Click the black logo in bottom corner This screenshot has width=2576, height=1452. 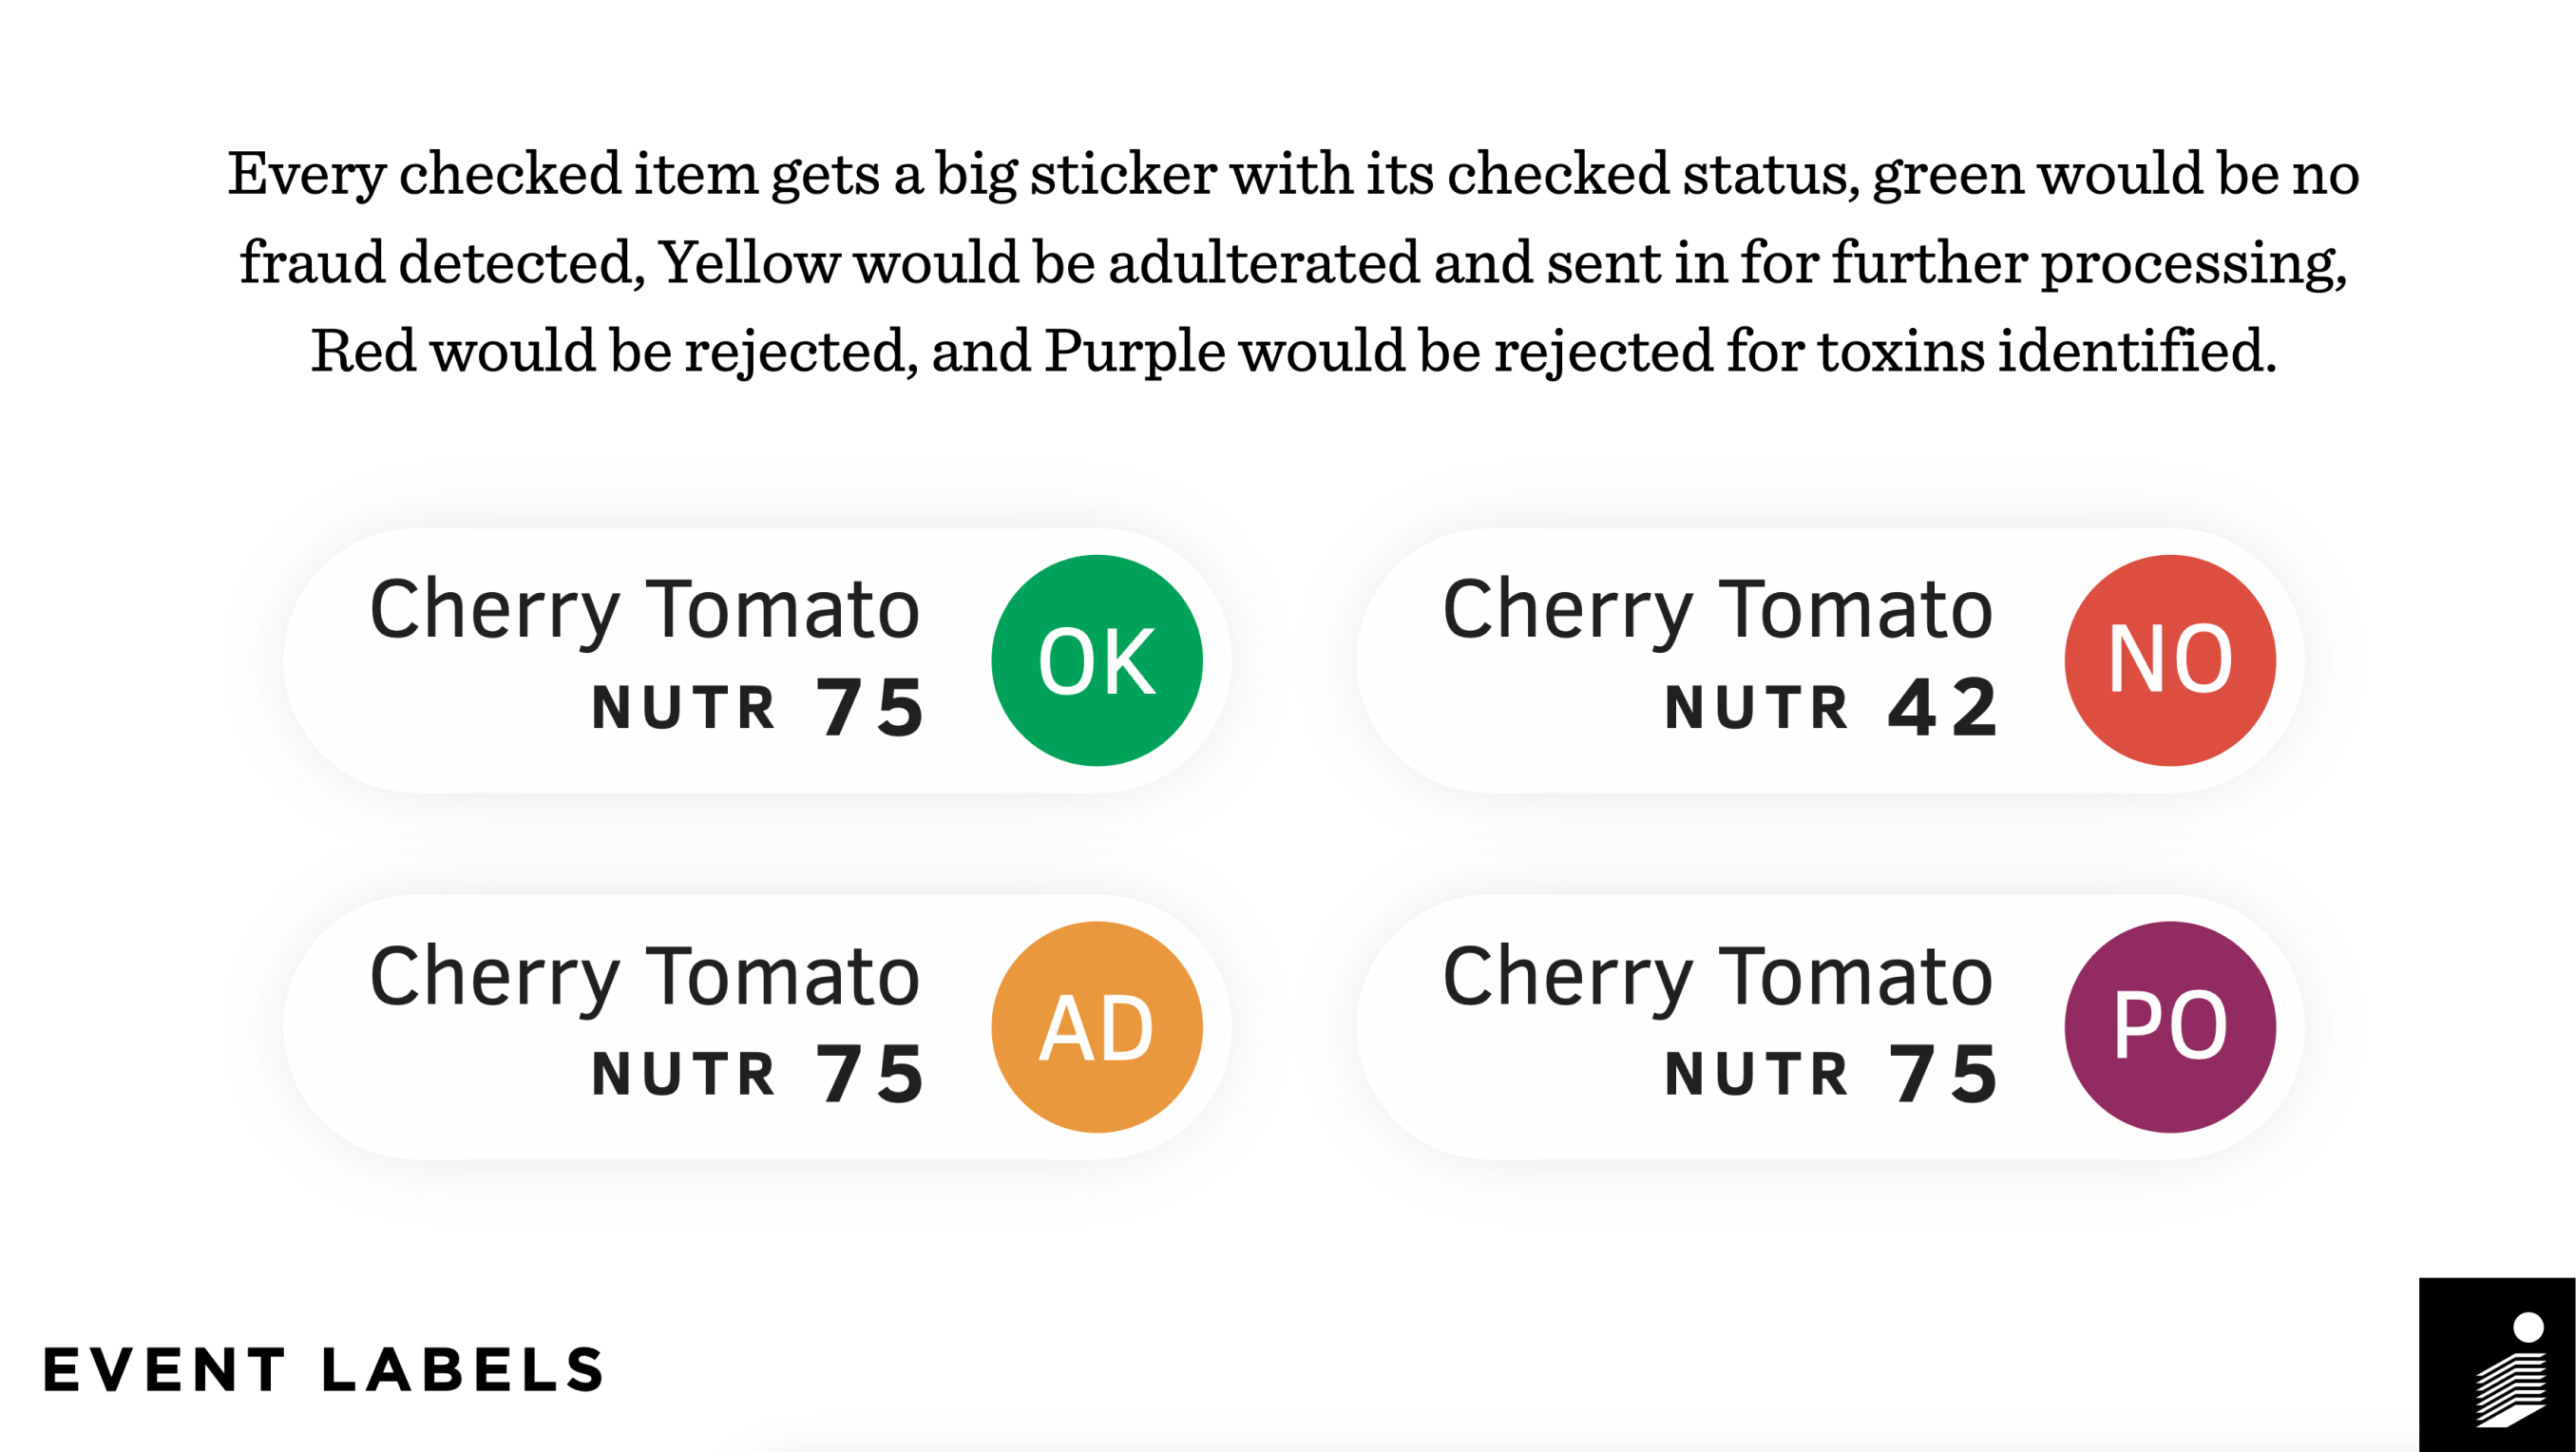(x=2497, y=1365)
